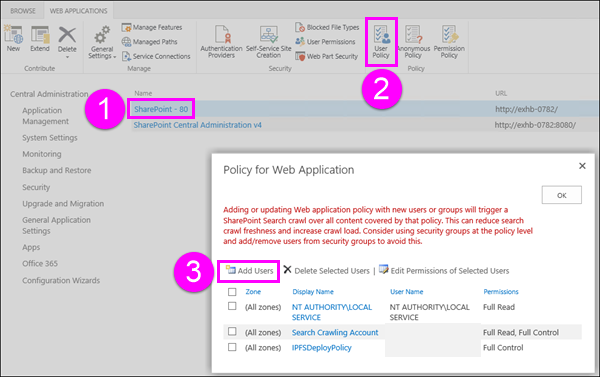Open Configuration Wizards in sidebar
Viewport: 600px width, 377px height.
tap(61, 281)
